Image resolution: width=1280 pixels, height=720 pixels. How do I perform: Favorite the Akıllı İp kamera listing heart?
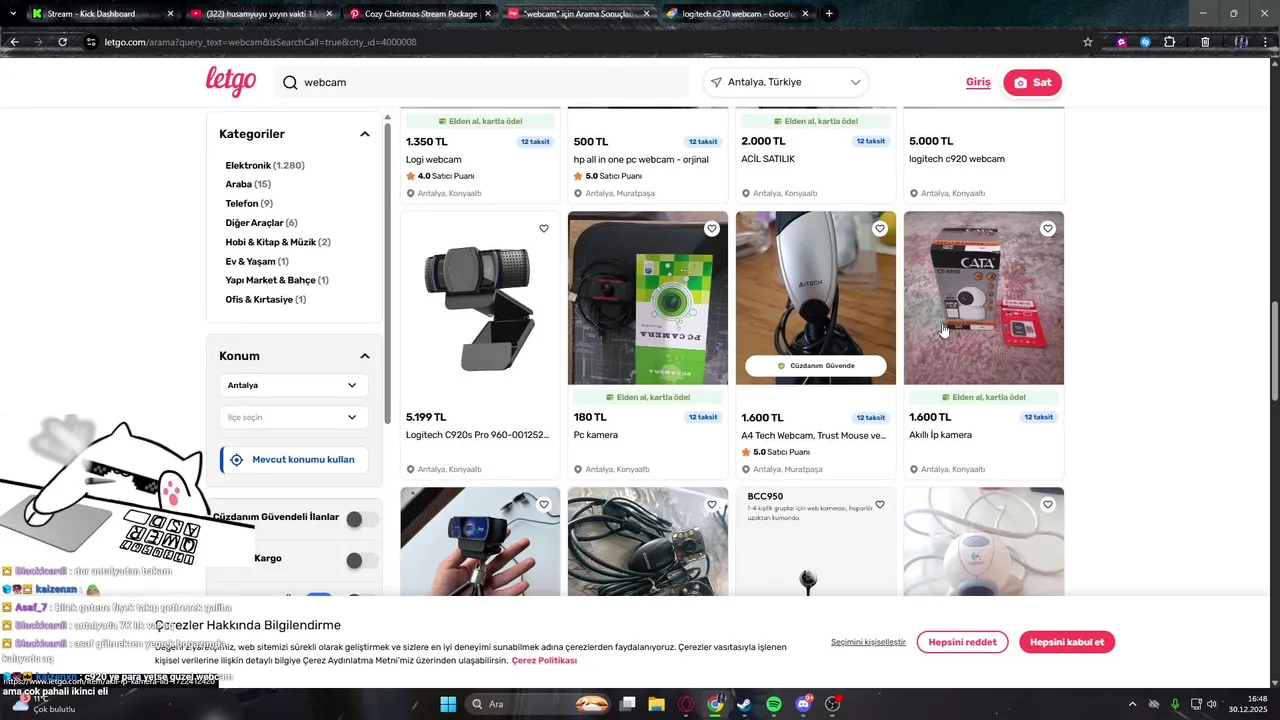(1048, 228)
